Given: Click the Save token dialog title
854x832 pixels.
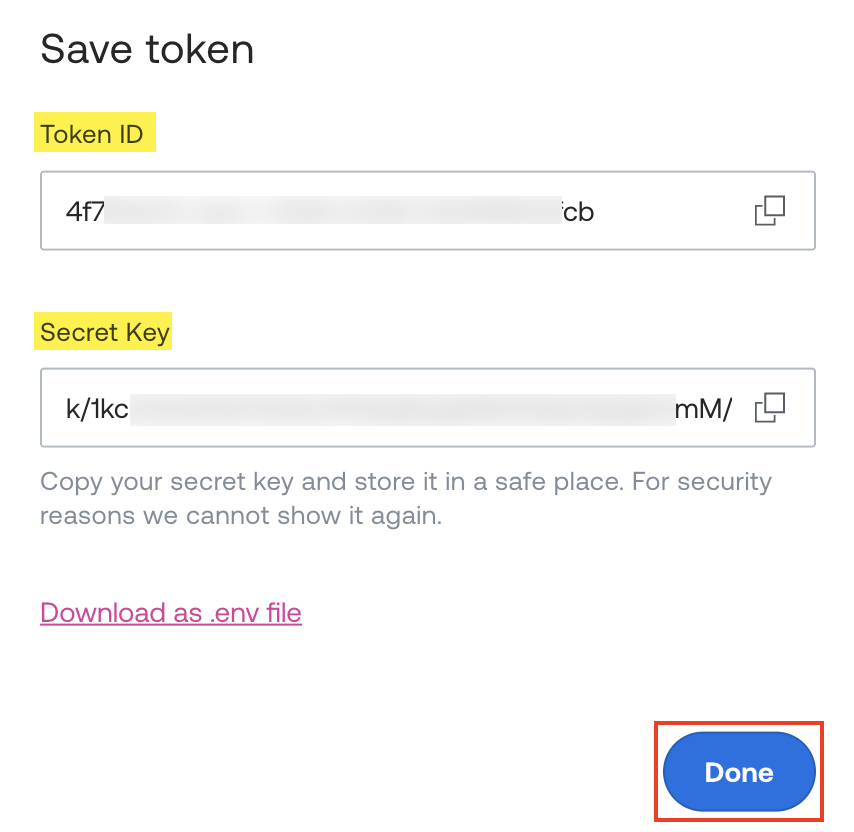Looking at the screenshot, I should (x=147, y=49).
